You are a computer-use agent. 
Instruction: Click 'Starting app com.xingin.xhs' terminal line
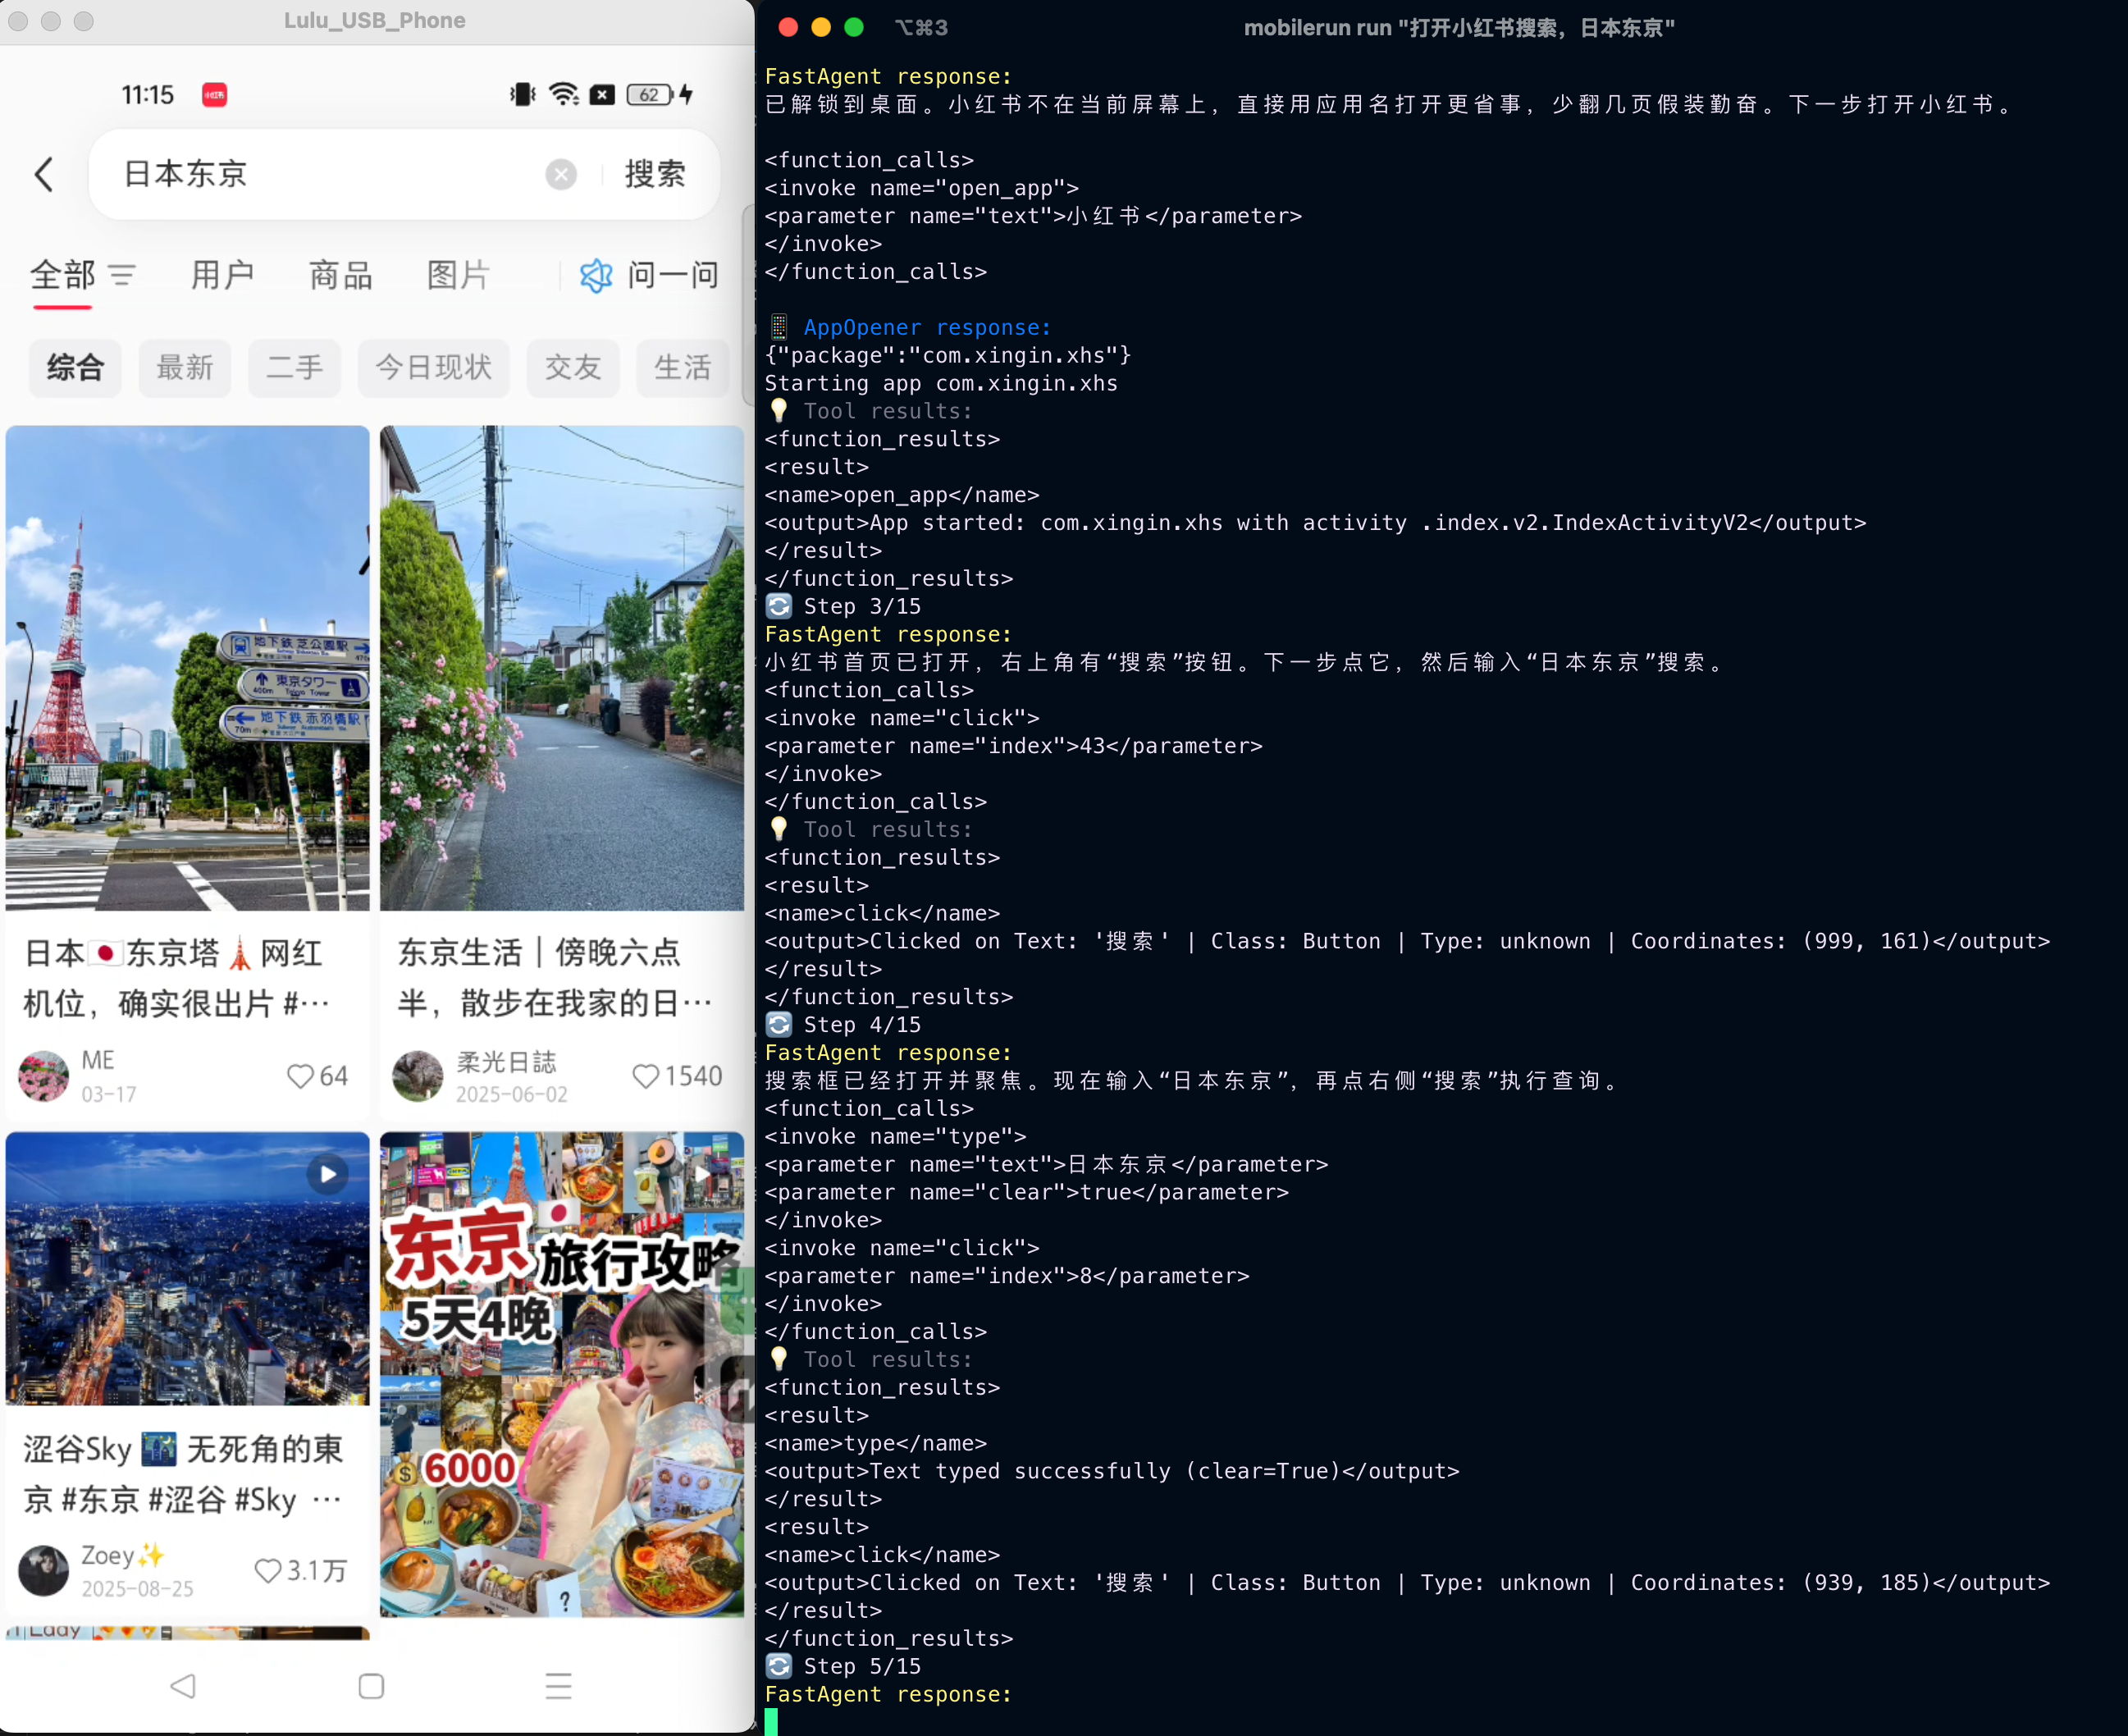[941, 383]
